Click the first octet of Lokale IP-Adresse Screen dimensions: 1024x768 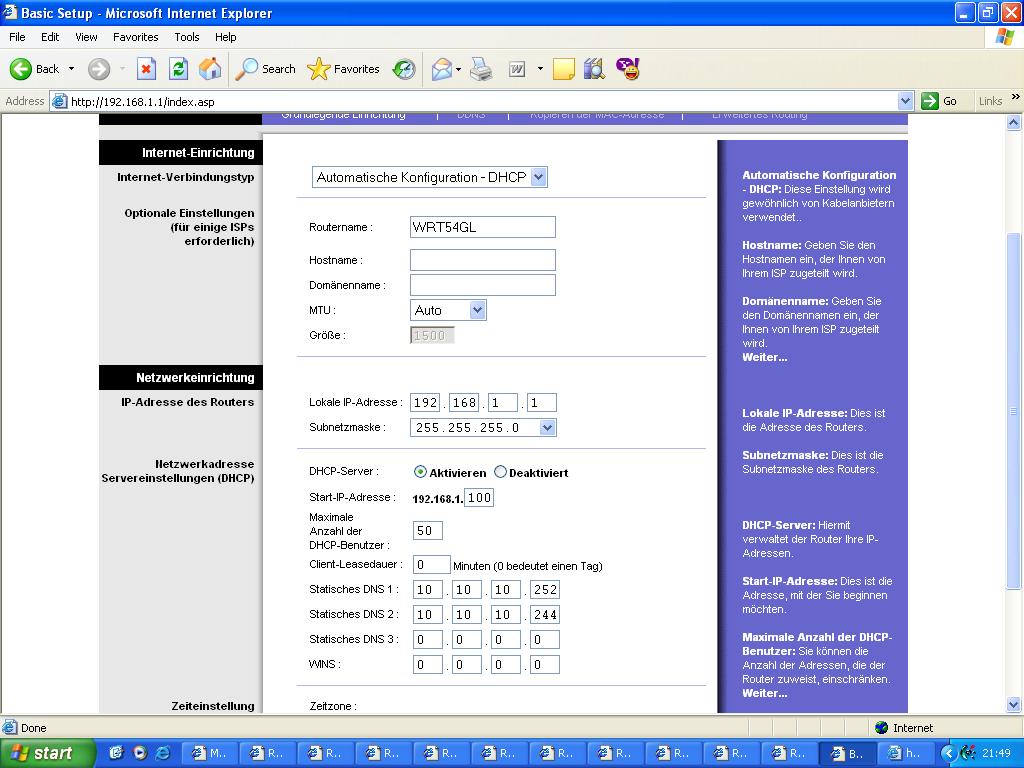(425, 402)
